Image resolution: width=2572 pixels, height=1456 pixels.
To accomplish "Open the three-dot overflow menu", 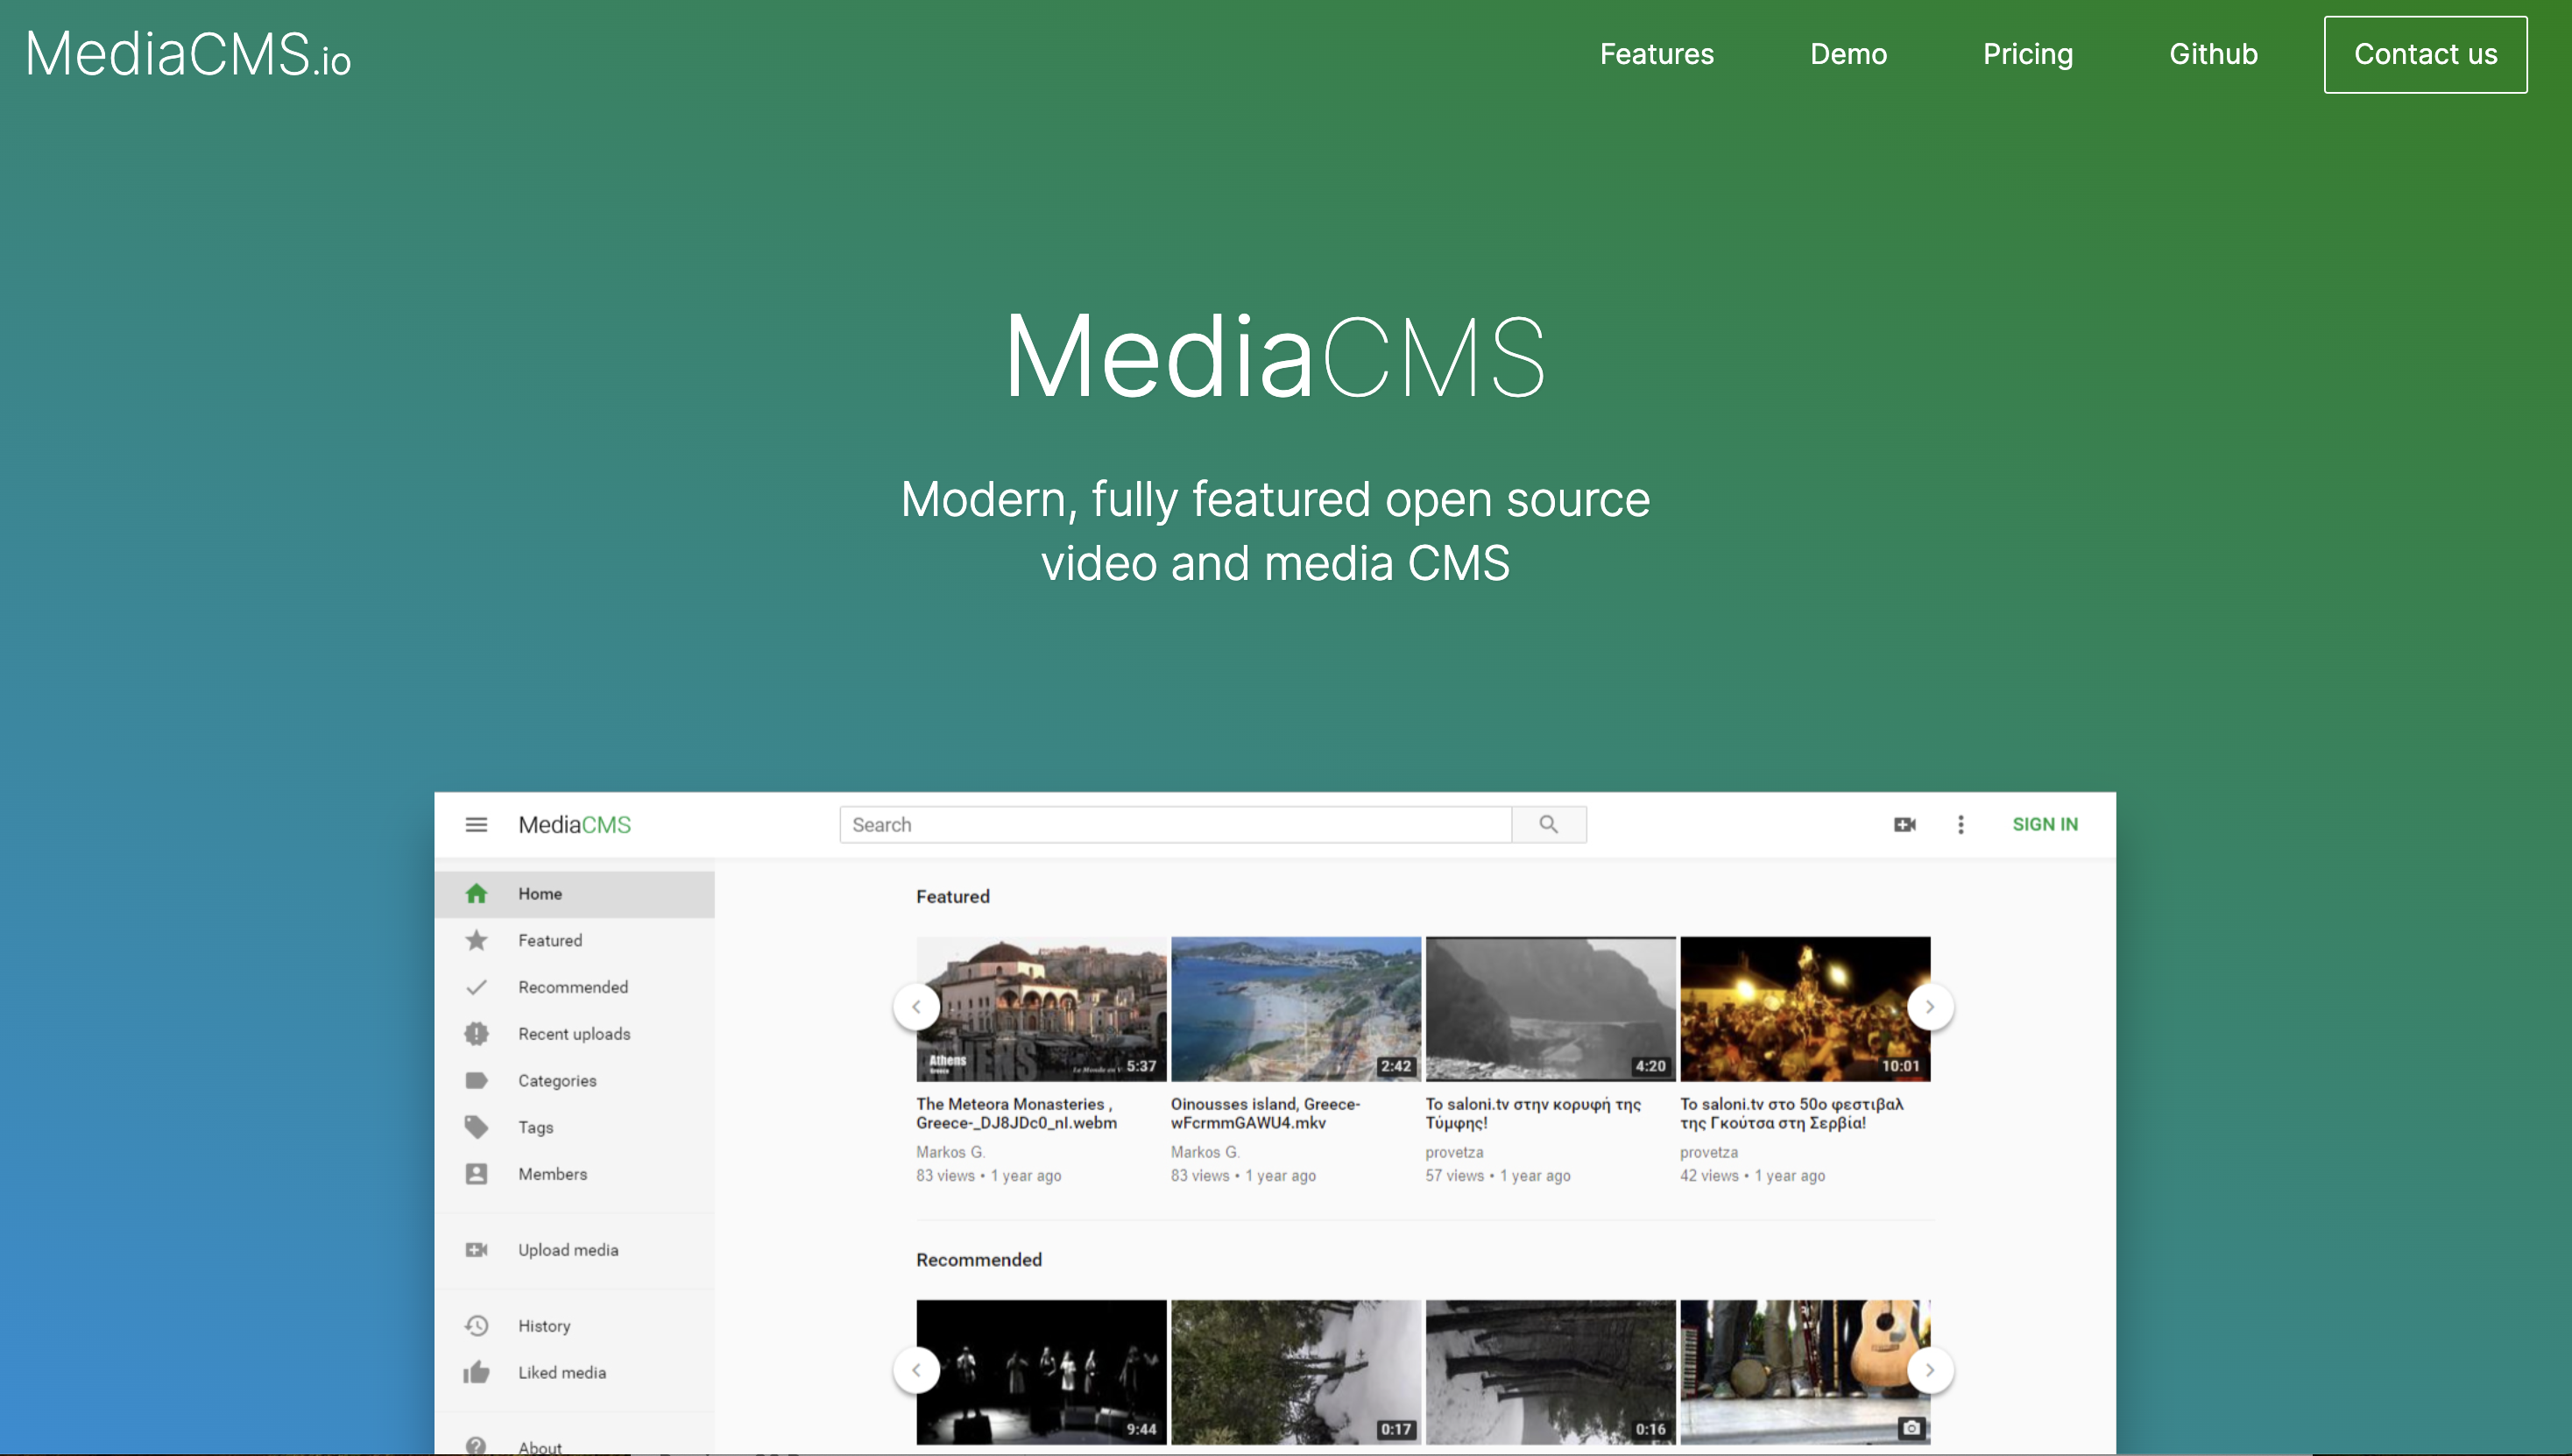I will click(x=1961, y=824).
